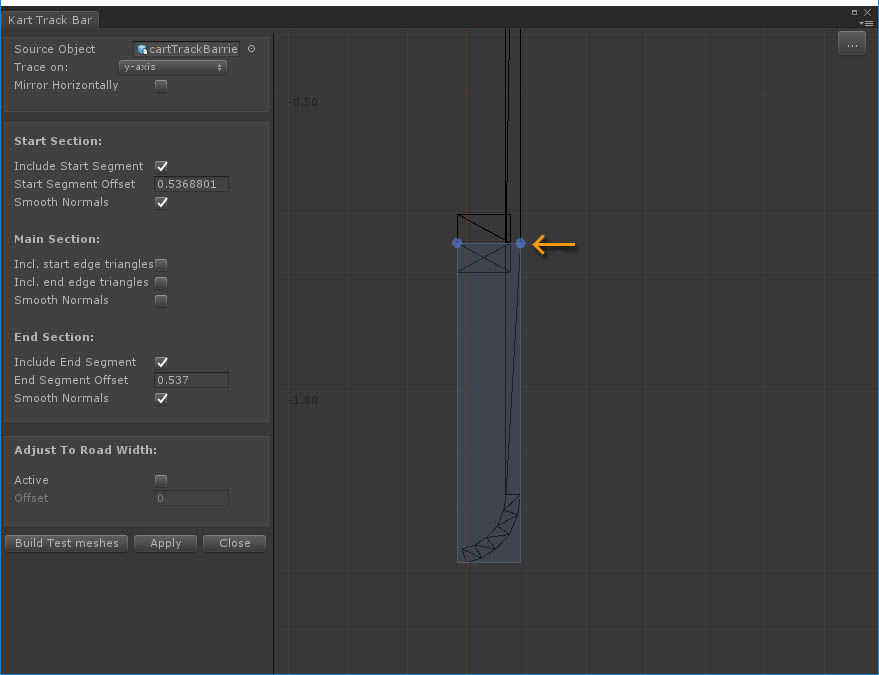Enable Mirror Horizontally checkbox
Viewport: 879px width, 675px height.
click(161, 86)
